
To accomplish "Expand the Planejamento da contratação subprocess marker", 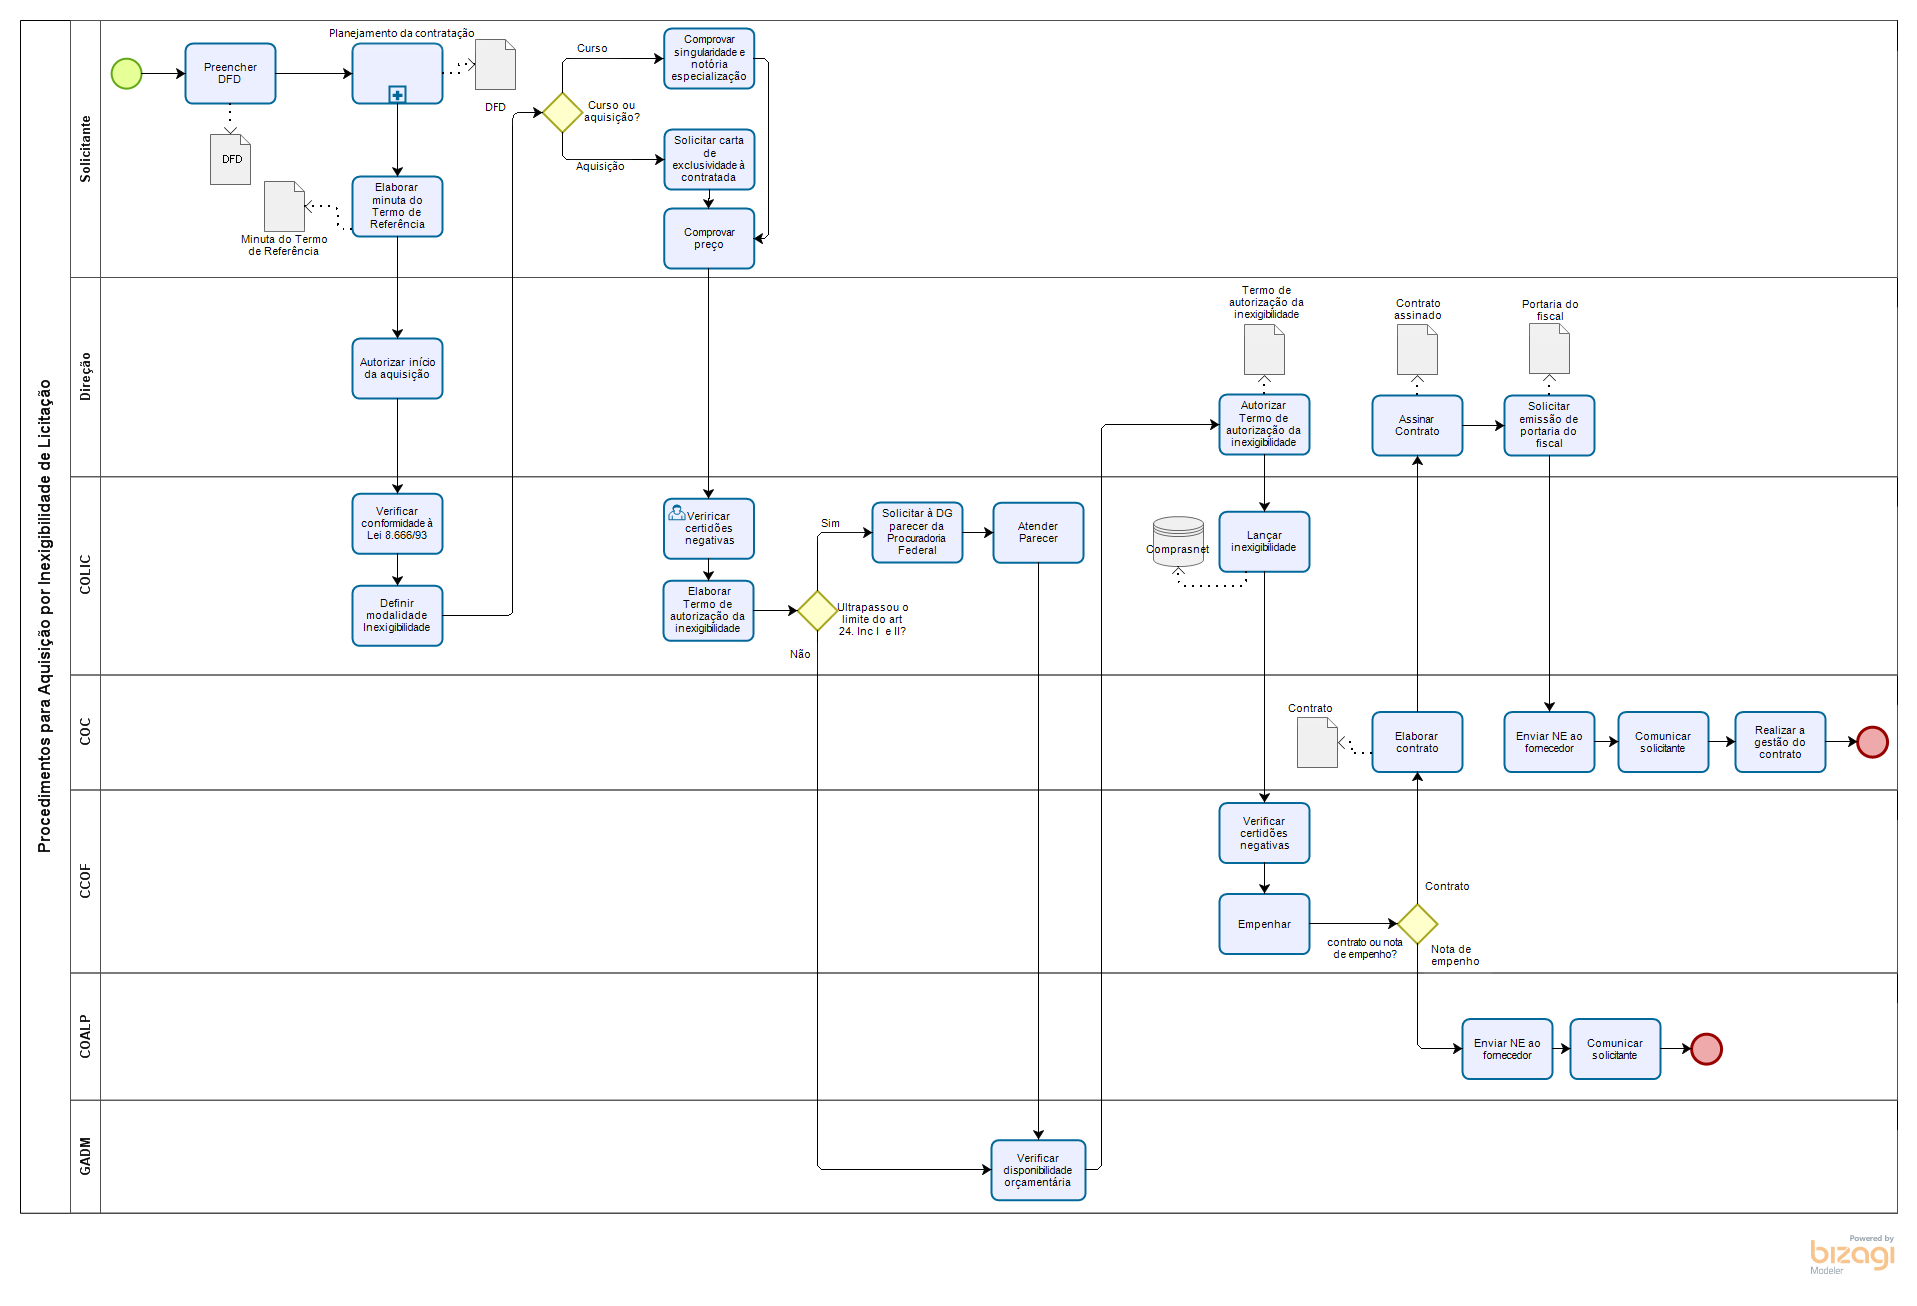I will click(x=397, y=95).
